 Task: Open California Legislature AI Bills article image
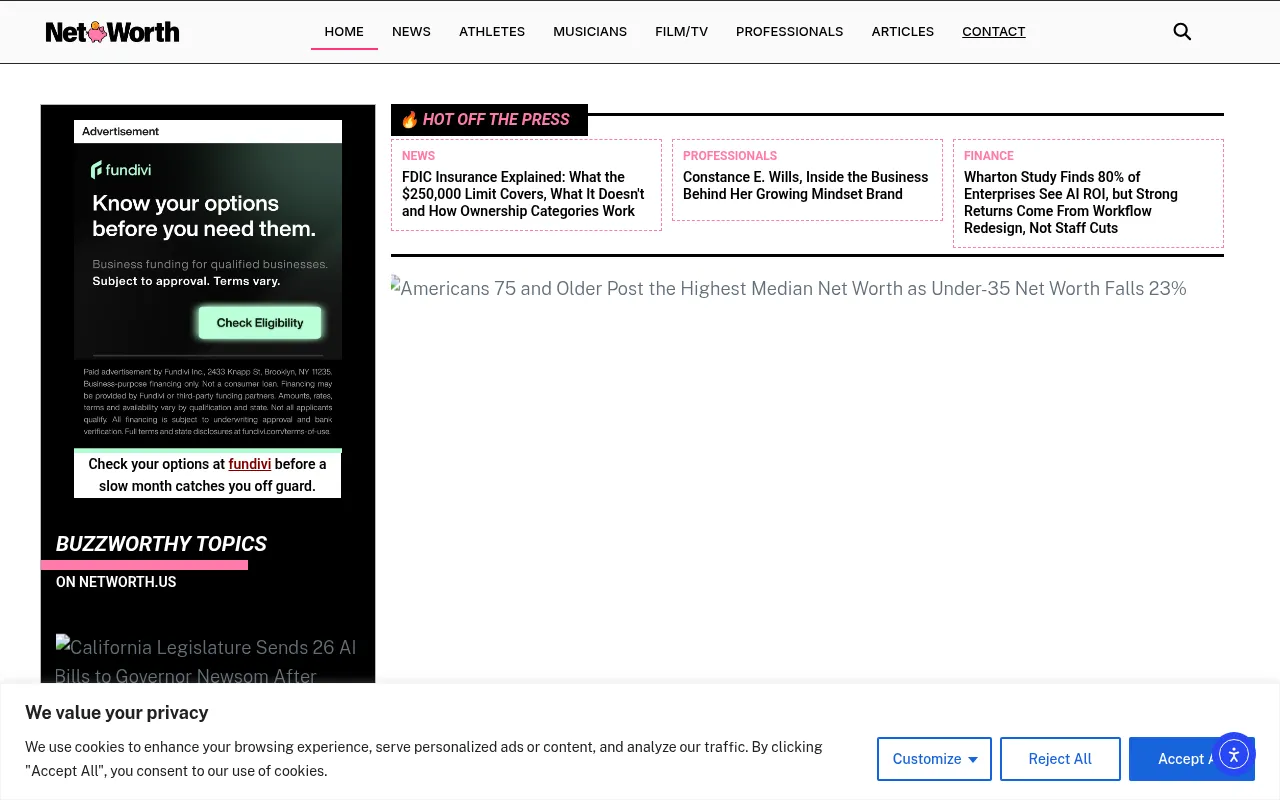[x=207, y=661]
